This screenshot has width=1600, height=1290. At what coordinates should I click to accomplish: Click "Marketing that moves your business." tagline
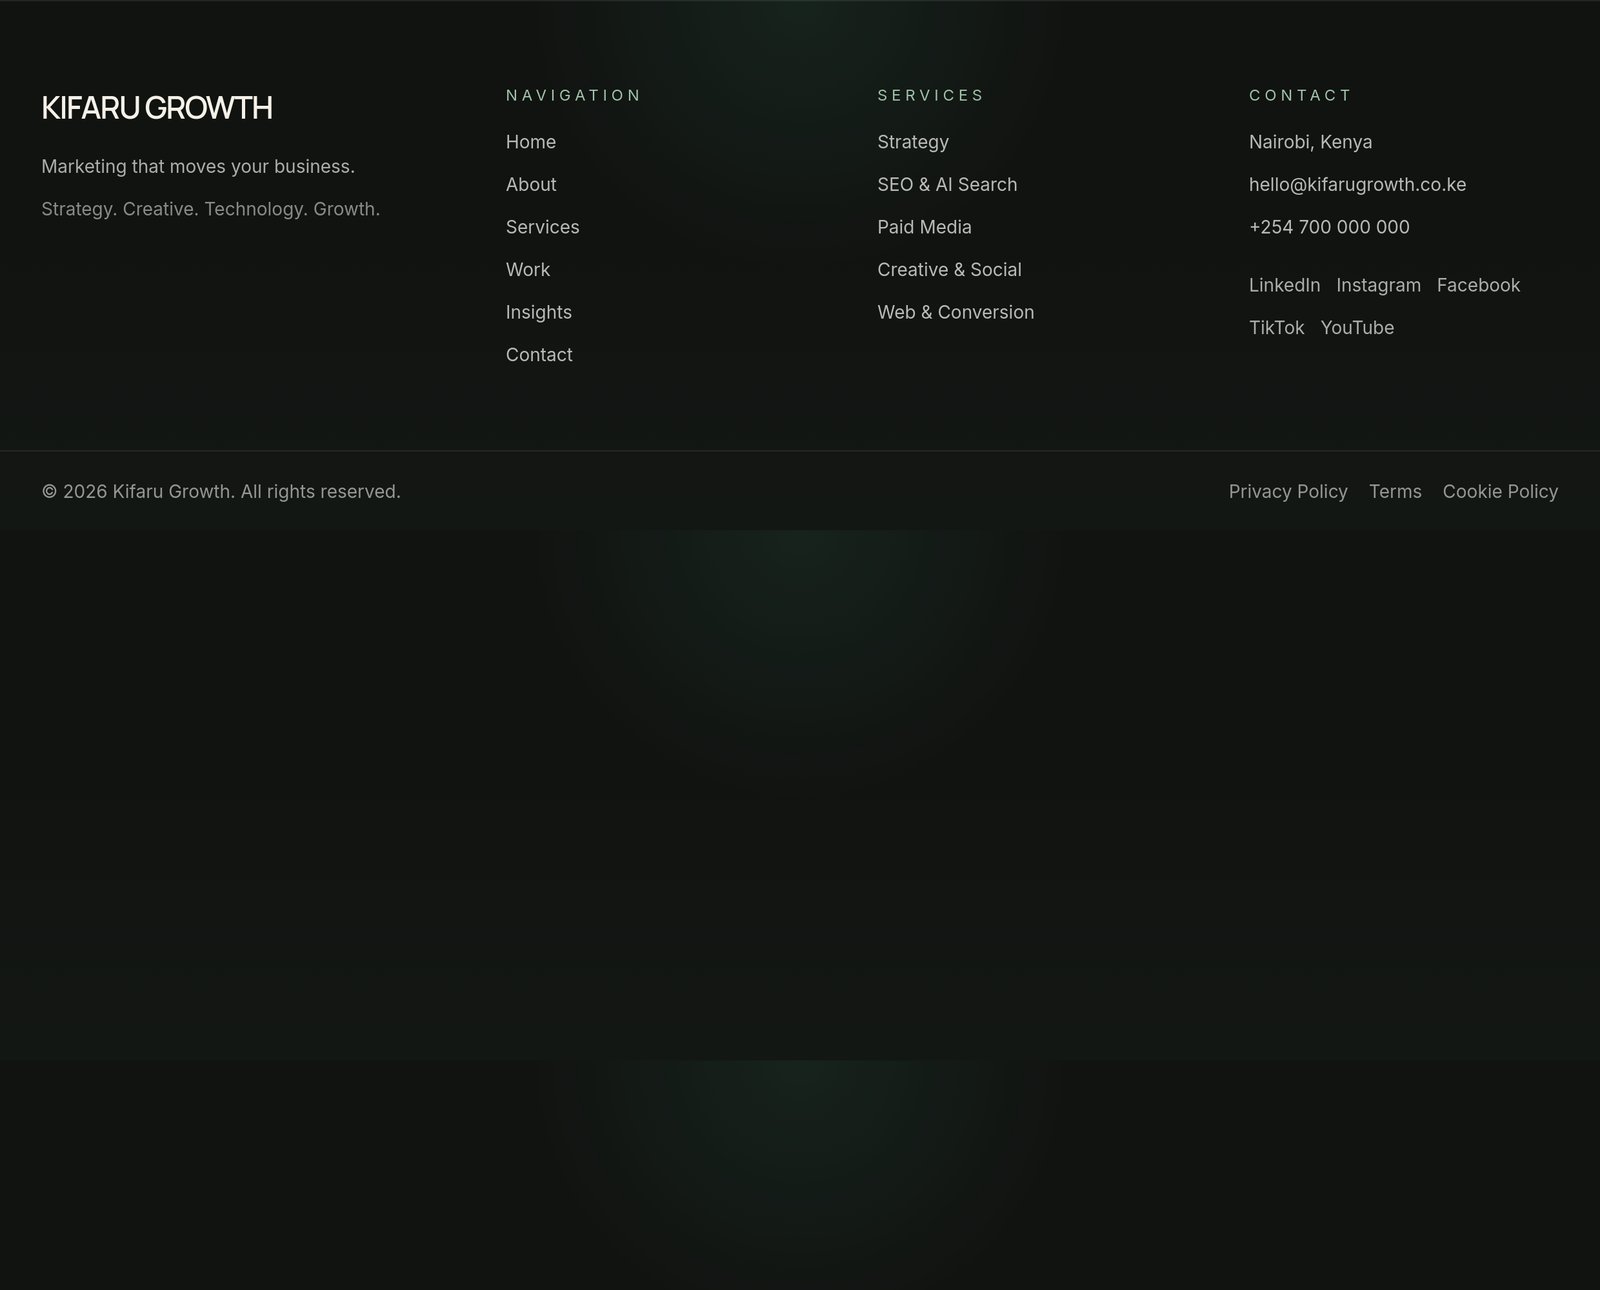(x=198, y=166)
